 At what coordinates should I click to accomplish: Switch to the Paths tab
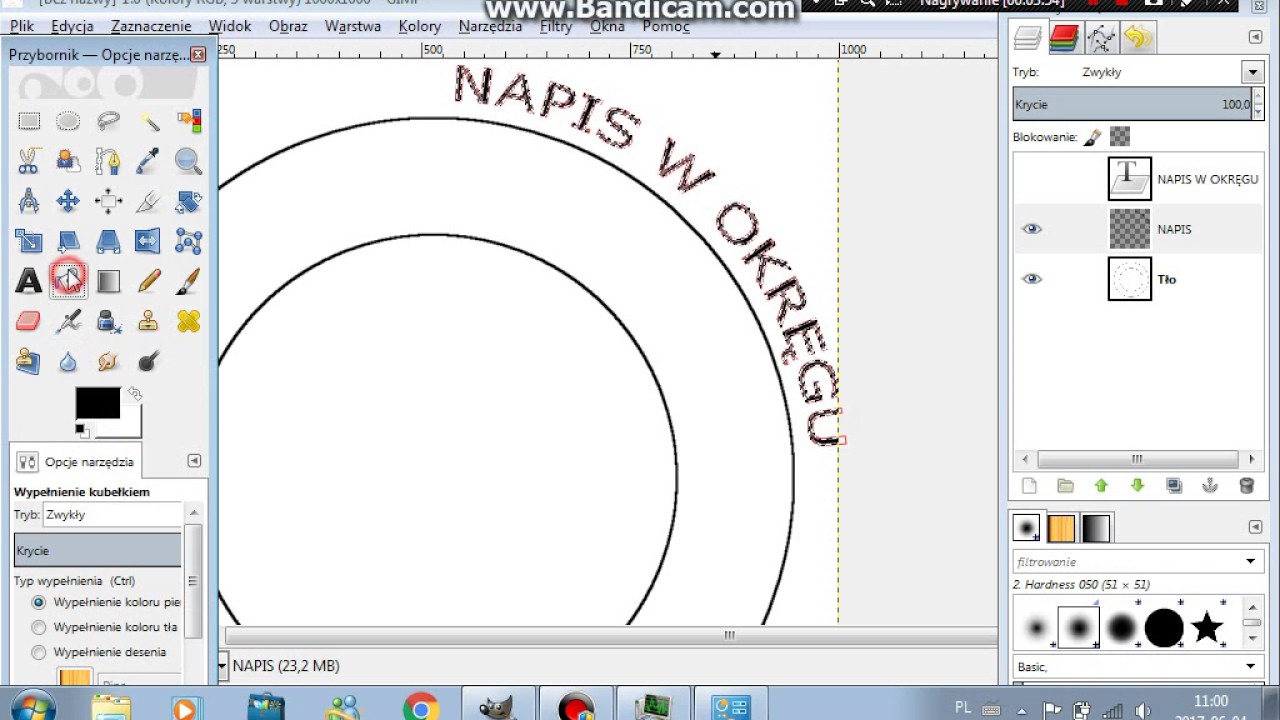coord(1101,38)
